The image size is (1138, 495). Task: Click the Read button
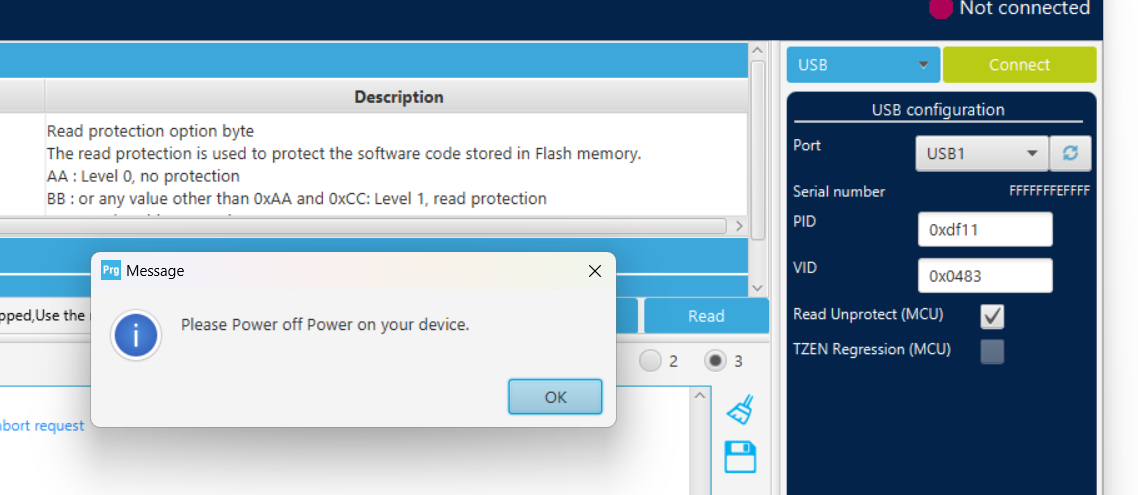click(706, 316)
